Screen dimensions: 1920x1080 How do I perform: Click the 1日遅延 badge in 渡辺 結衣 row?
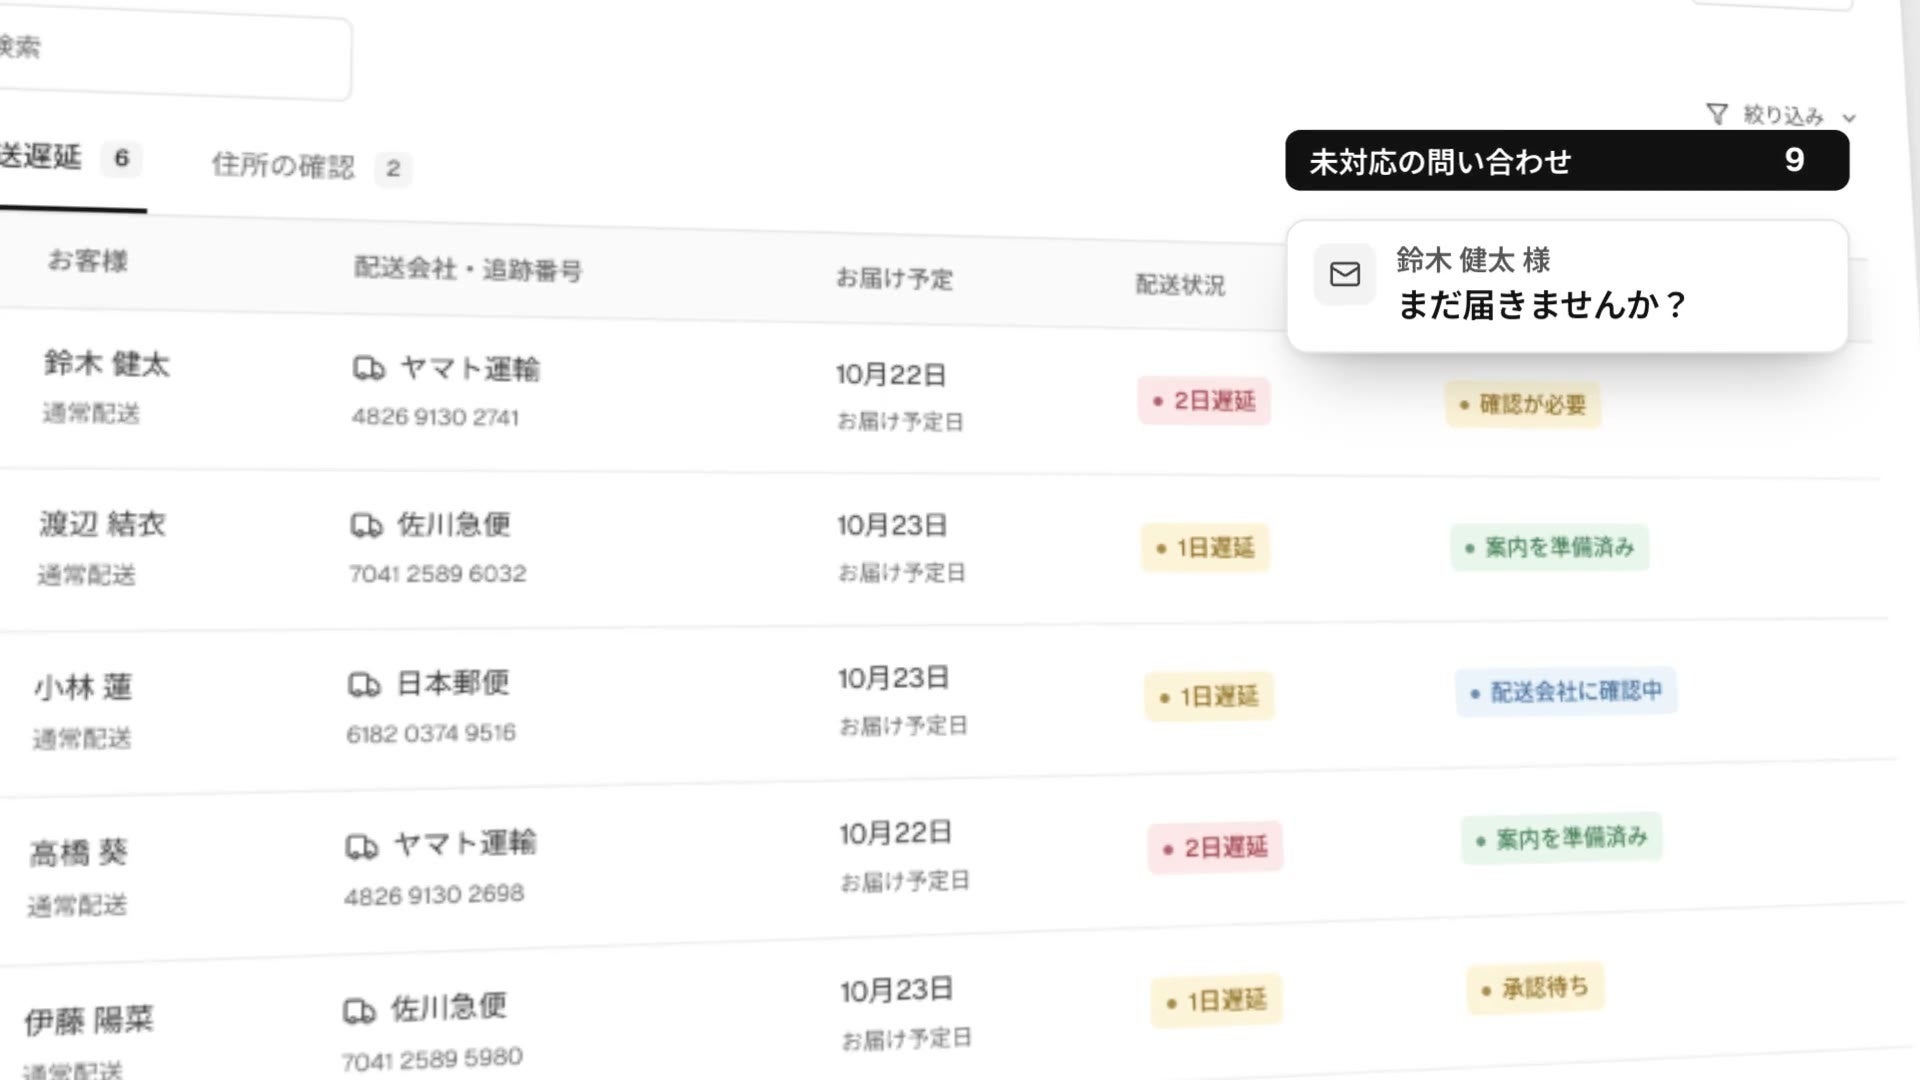[x=1205, y=548]
